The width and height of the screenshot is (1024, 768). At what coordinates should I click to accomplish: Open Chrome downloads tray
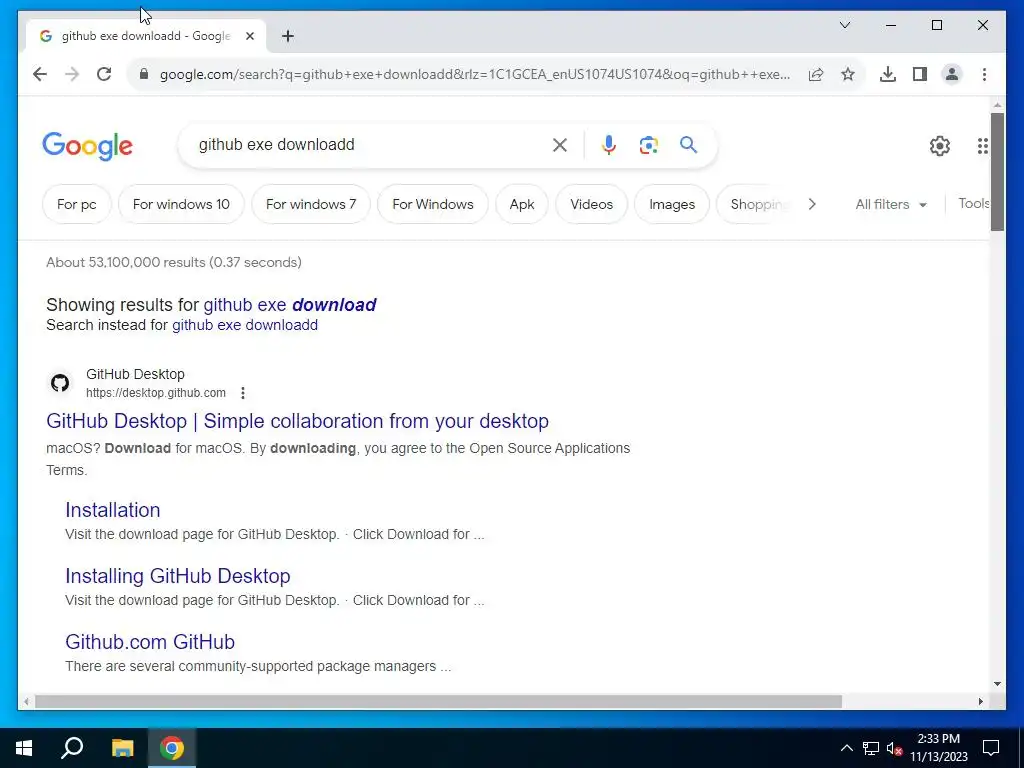click(x=888, y=74)
